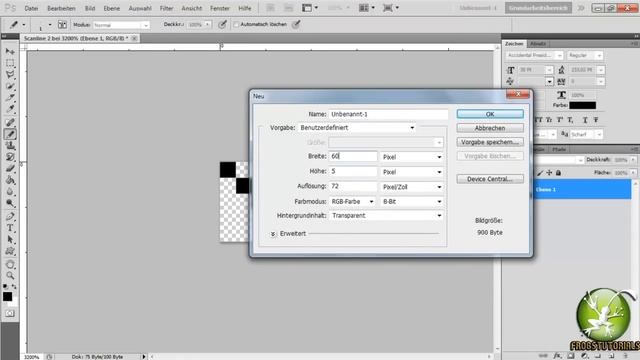
Task: Toggle Subscript text style button
Action: coord(570,120)
